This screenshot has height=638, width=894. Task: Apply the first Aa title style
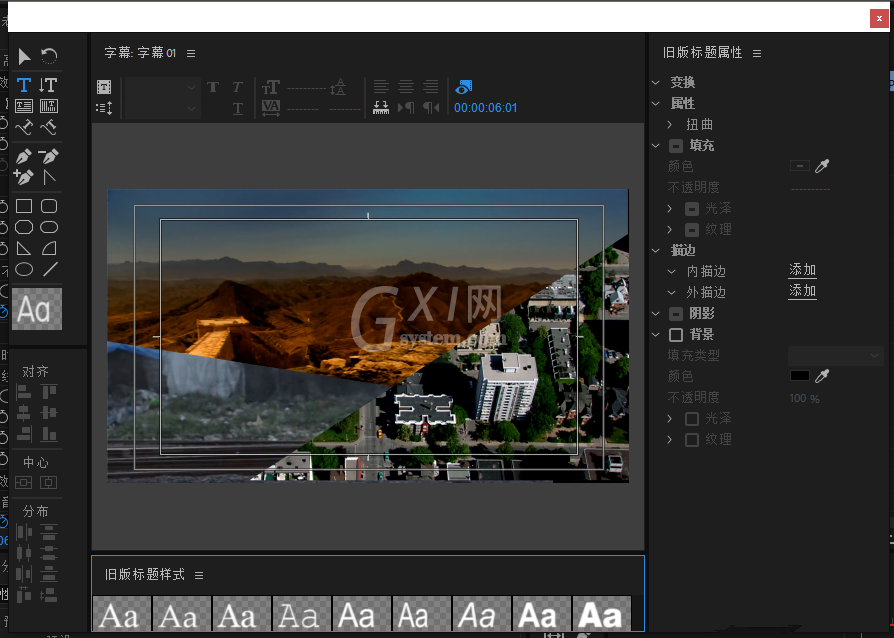121,613
